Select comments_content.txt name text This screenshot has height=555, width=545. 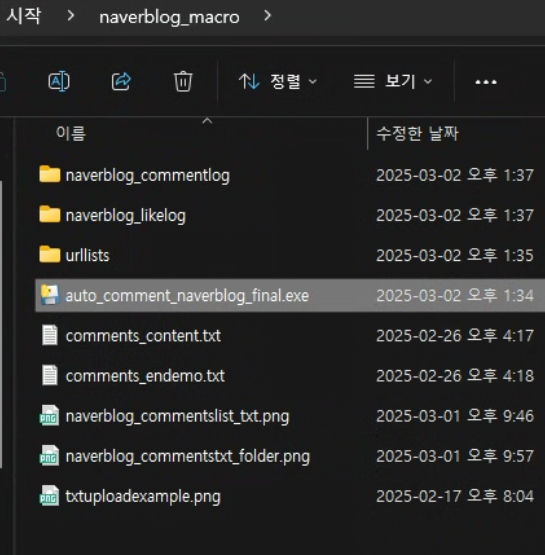(143, 336)
